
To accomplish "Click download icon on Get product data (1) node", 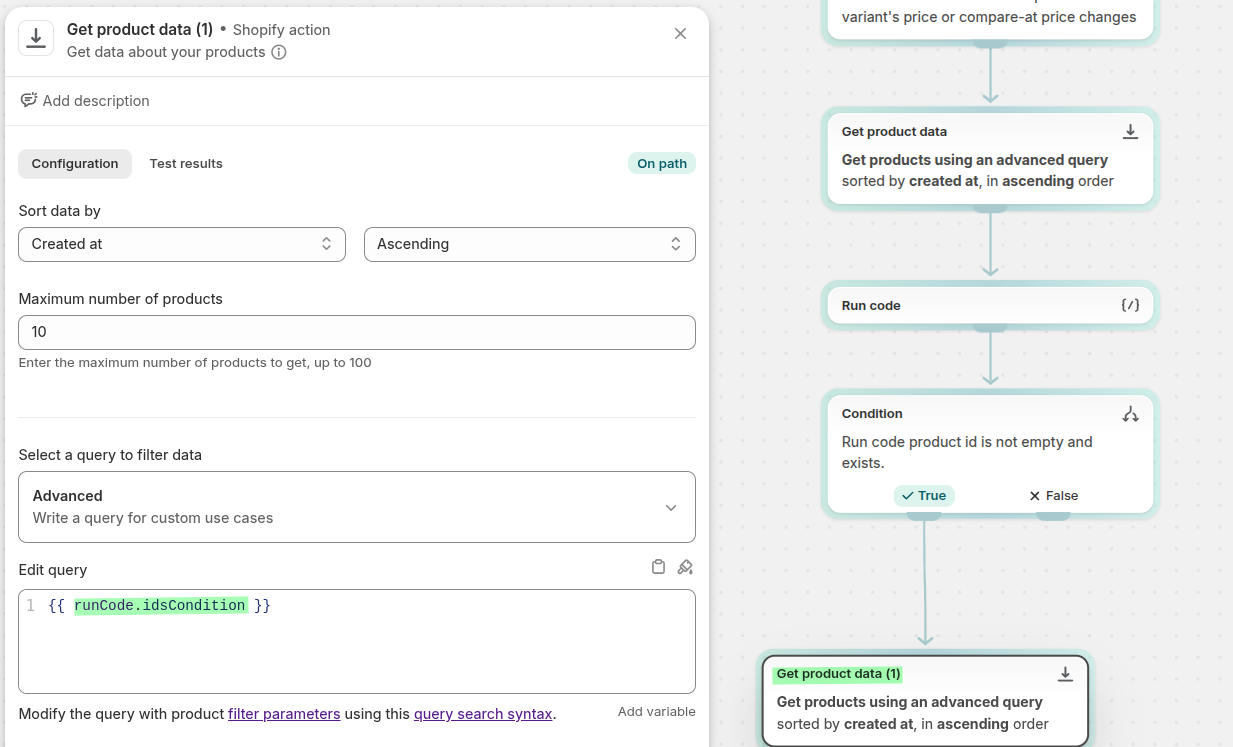I will [x=1065, y=674].
